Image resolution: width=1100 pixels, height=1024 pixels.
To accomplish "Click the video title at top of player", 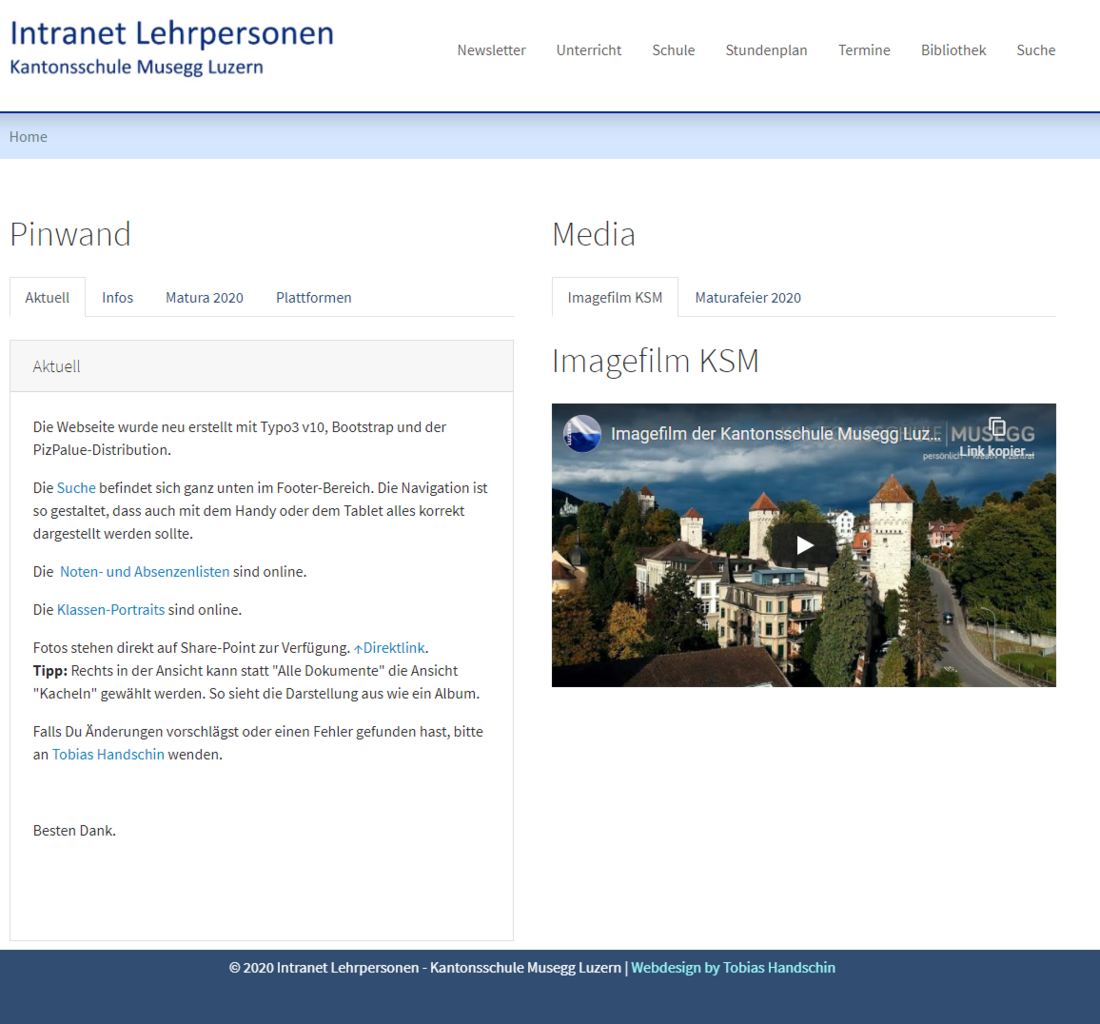I will 775,434.
